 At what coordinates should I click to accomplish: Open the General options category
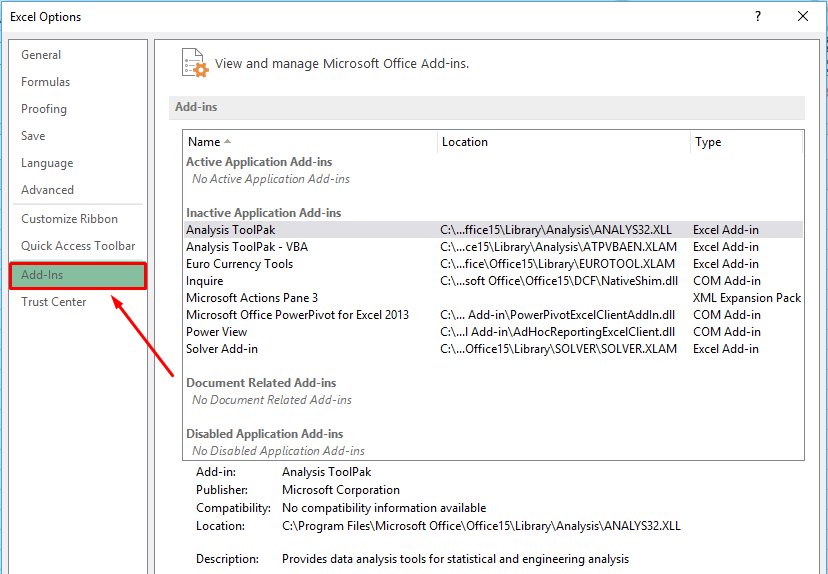click(x=41, y=55)
